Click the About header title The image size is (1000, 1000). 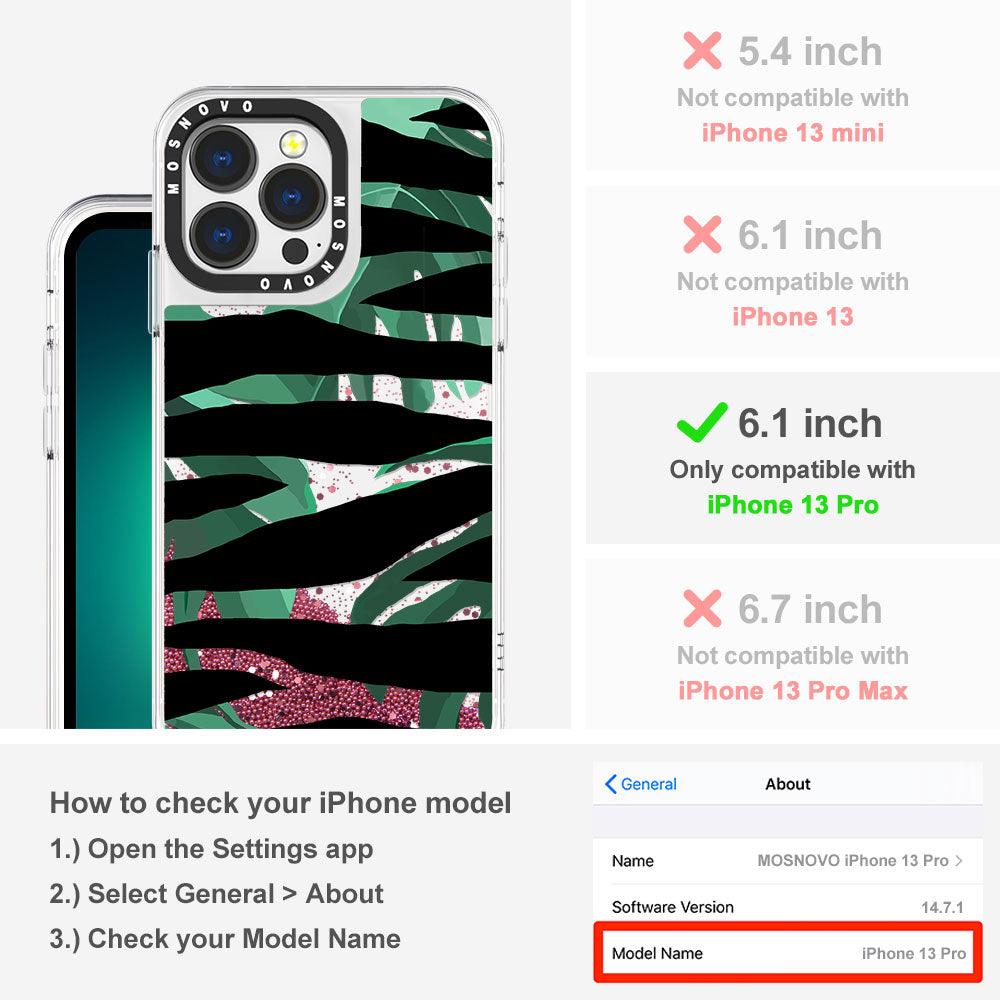(x=788, y=784)
